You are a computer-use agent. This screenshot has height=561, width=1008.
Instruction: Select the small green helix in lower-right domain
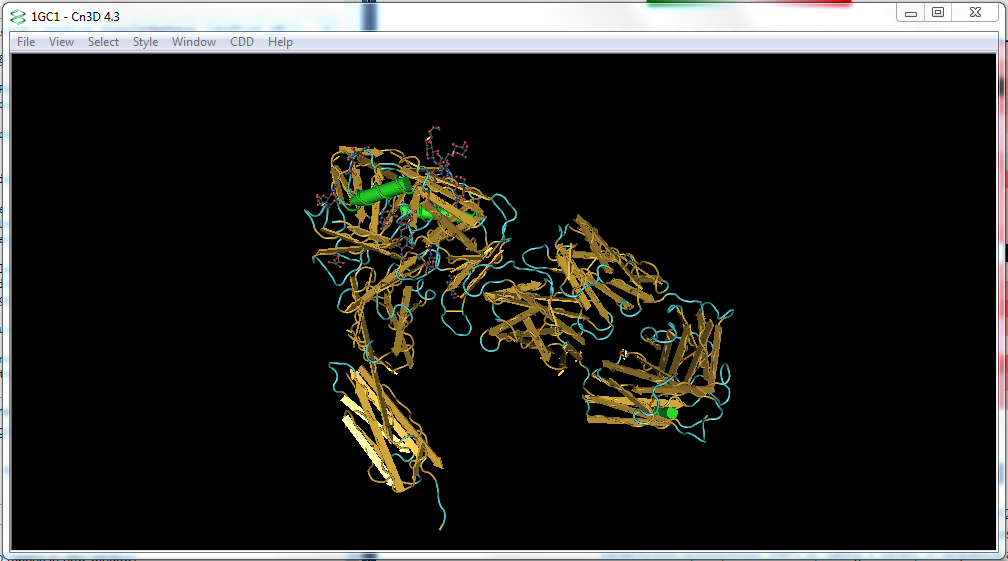(x=666, y=412)
